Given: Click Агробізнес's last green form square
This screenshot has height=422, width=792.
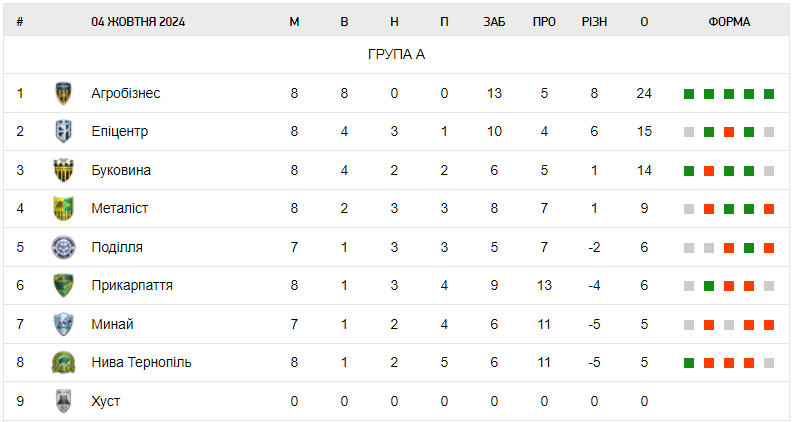Looking at the screenshot, I should tap(769, 94).
